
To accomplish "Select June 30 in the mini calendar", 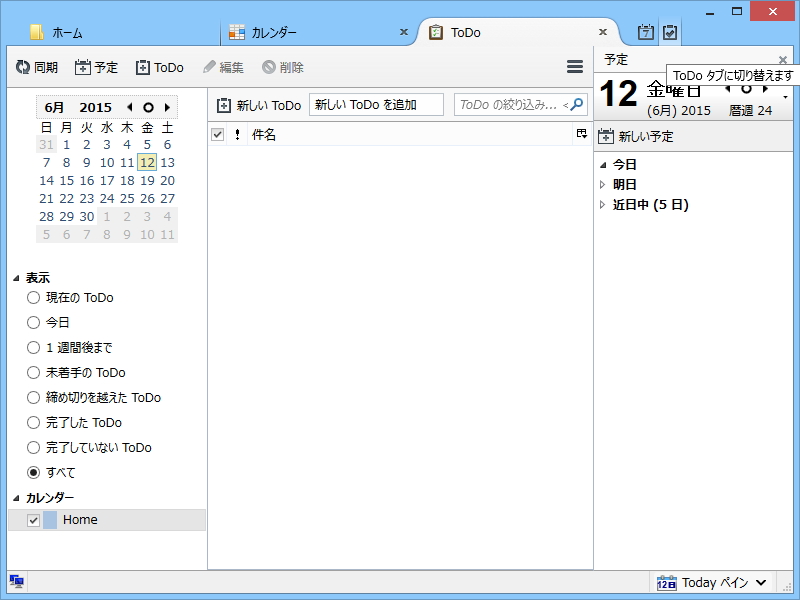I will 87,216.
